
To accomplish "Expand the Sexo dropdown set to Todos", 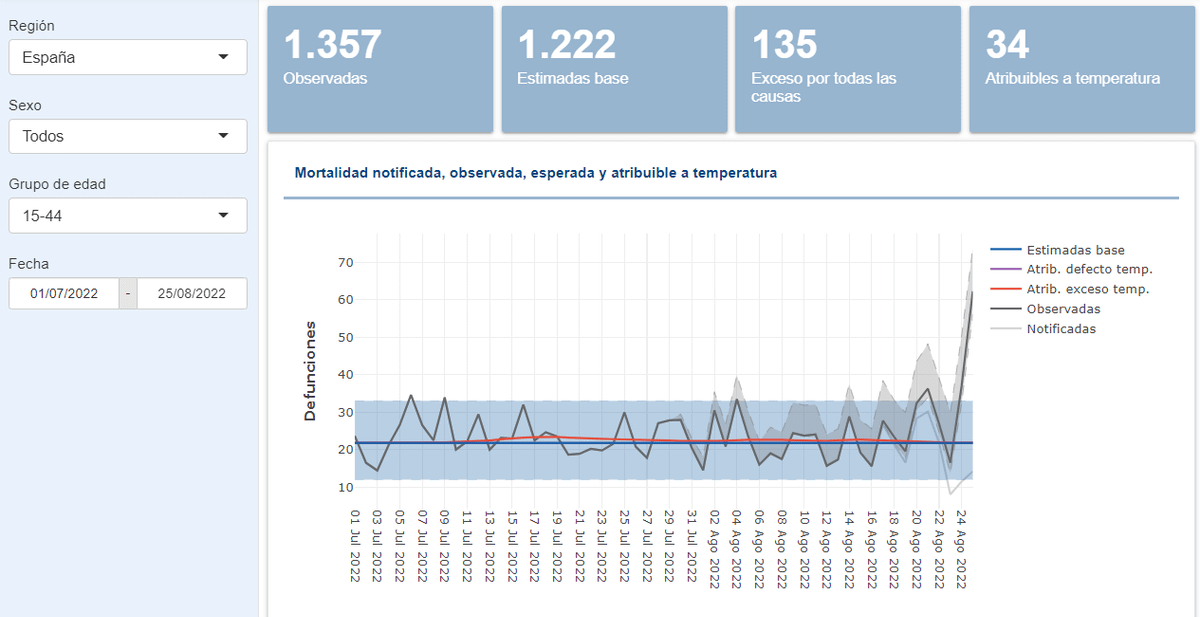I will [x=127, y=136].
